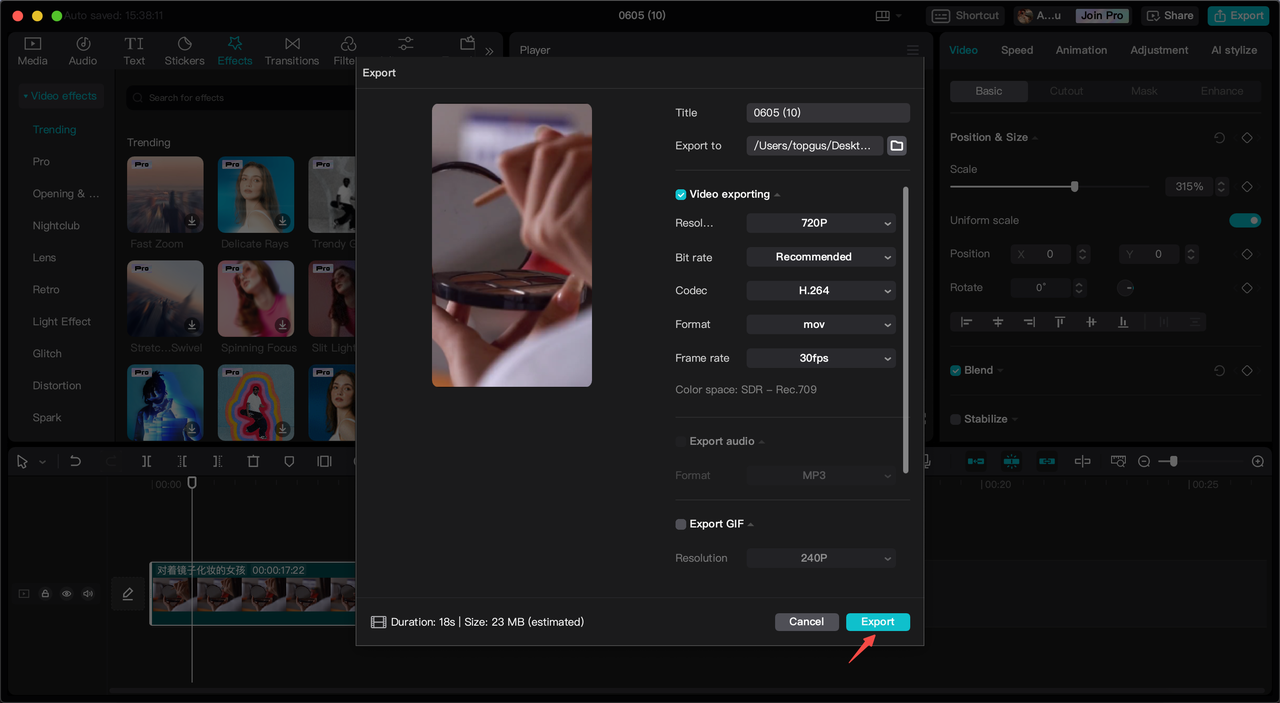Open the Stickers panel
This screenshot has height=703, width=1280.
click(x=184, y=51)
